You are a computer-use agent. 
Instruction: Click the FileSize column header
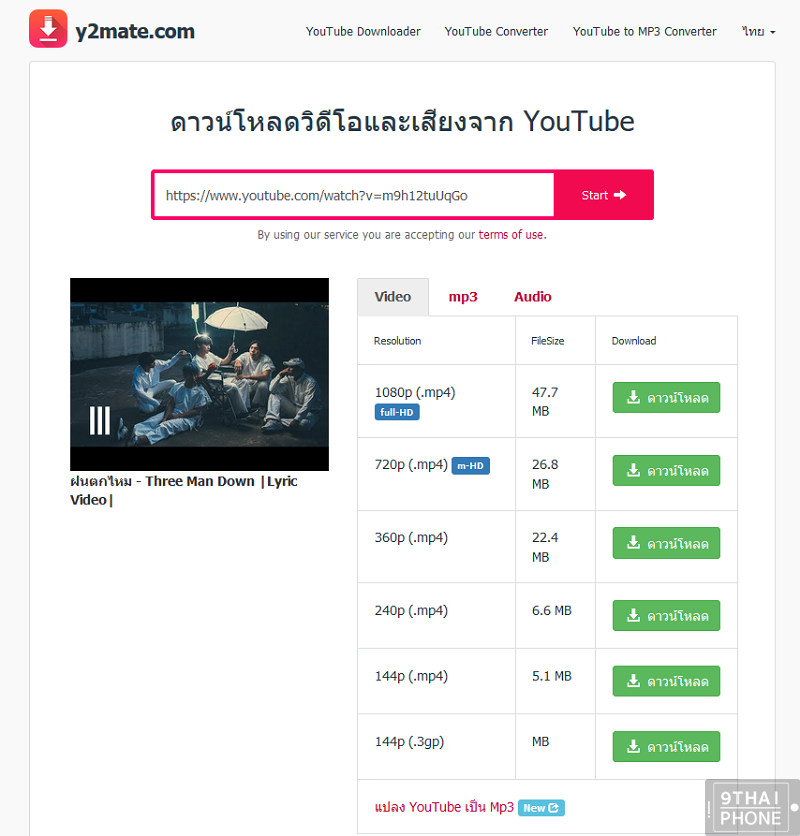548,341
